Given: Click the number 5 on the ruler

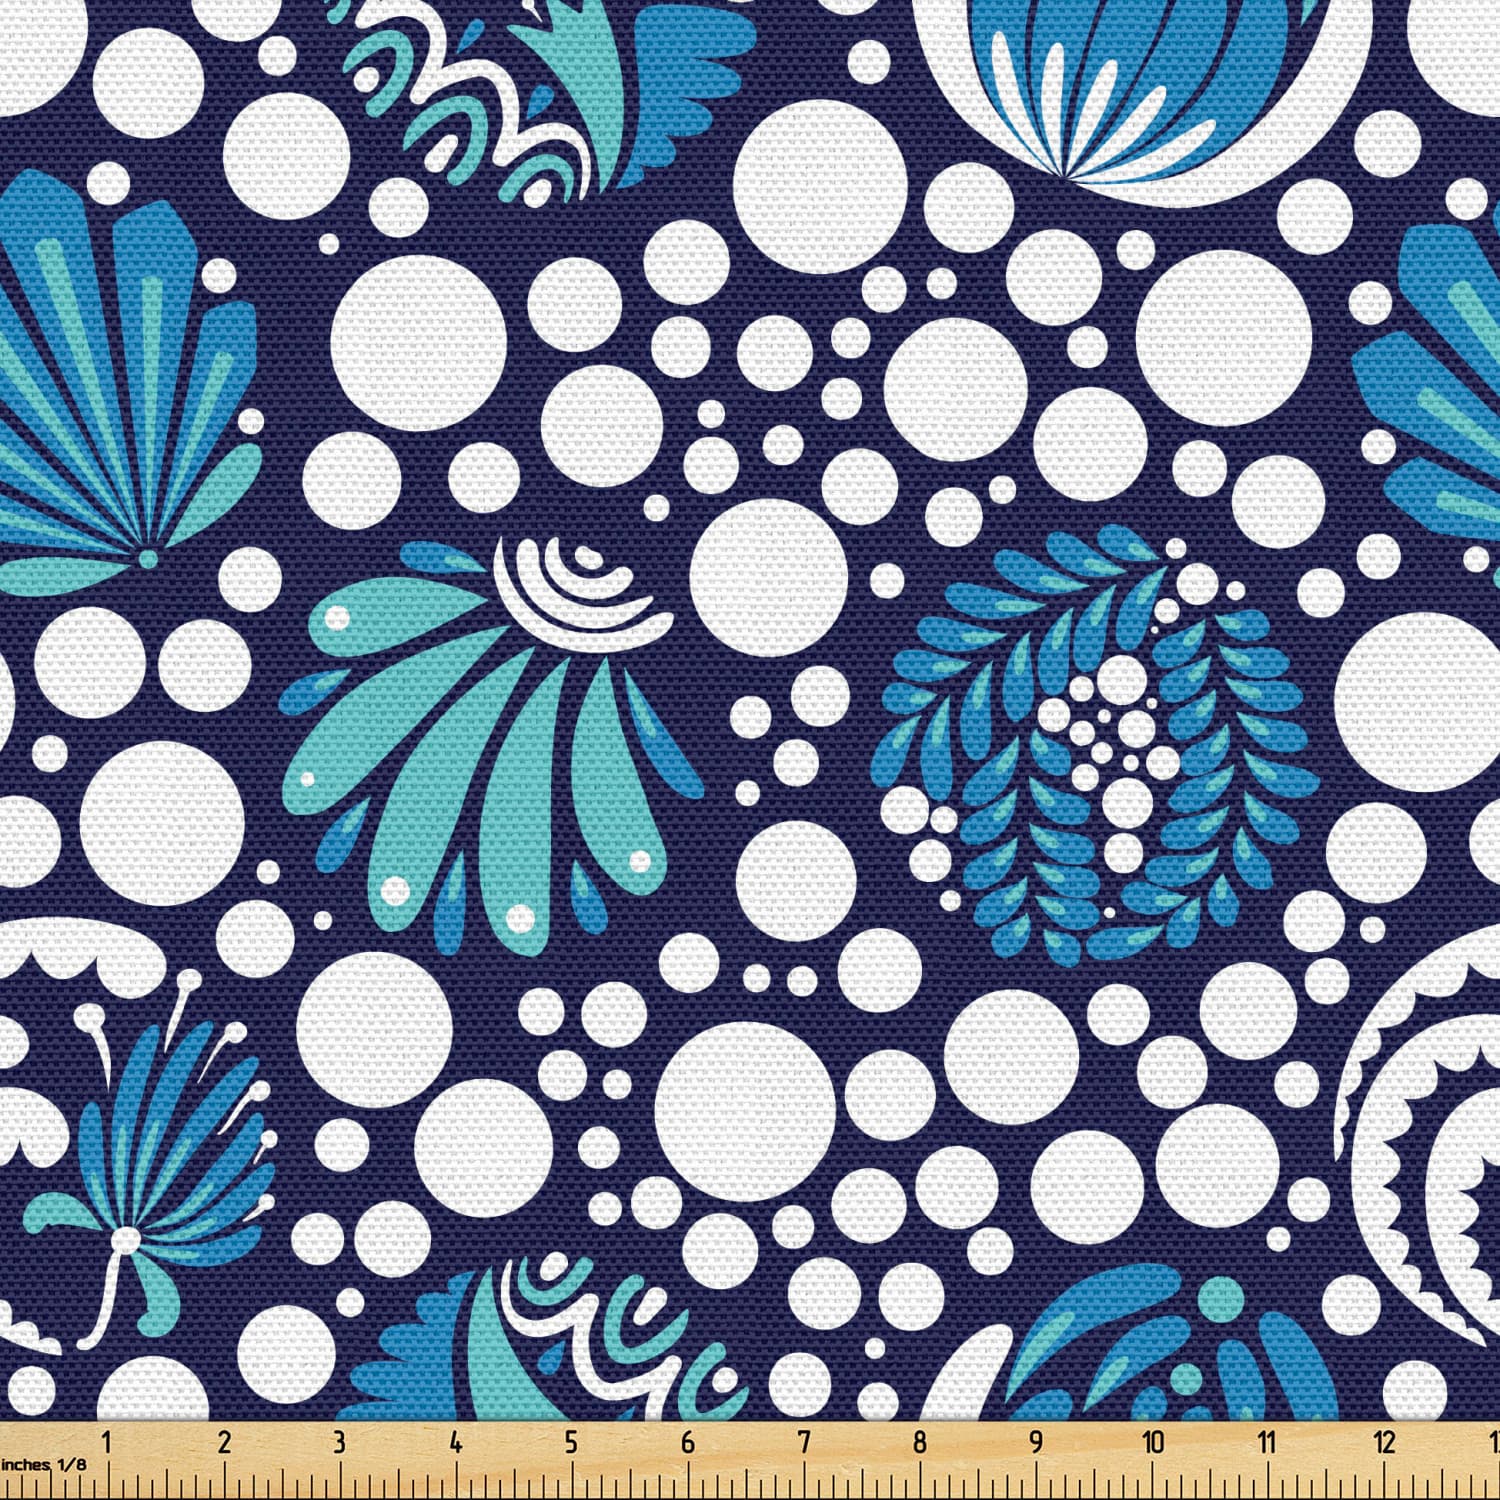Looking at the screenshot, I should click(571, 1442).
